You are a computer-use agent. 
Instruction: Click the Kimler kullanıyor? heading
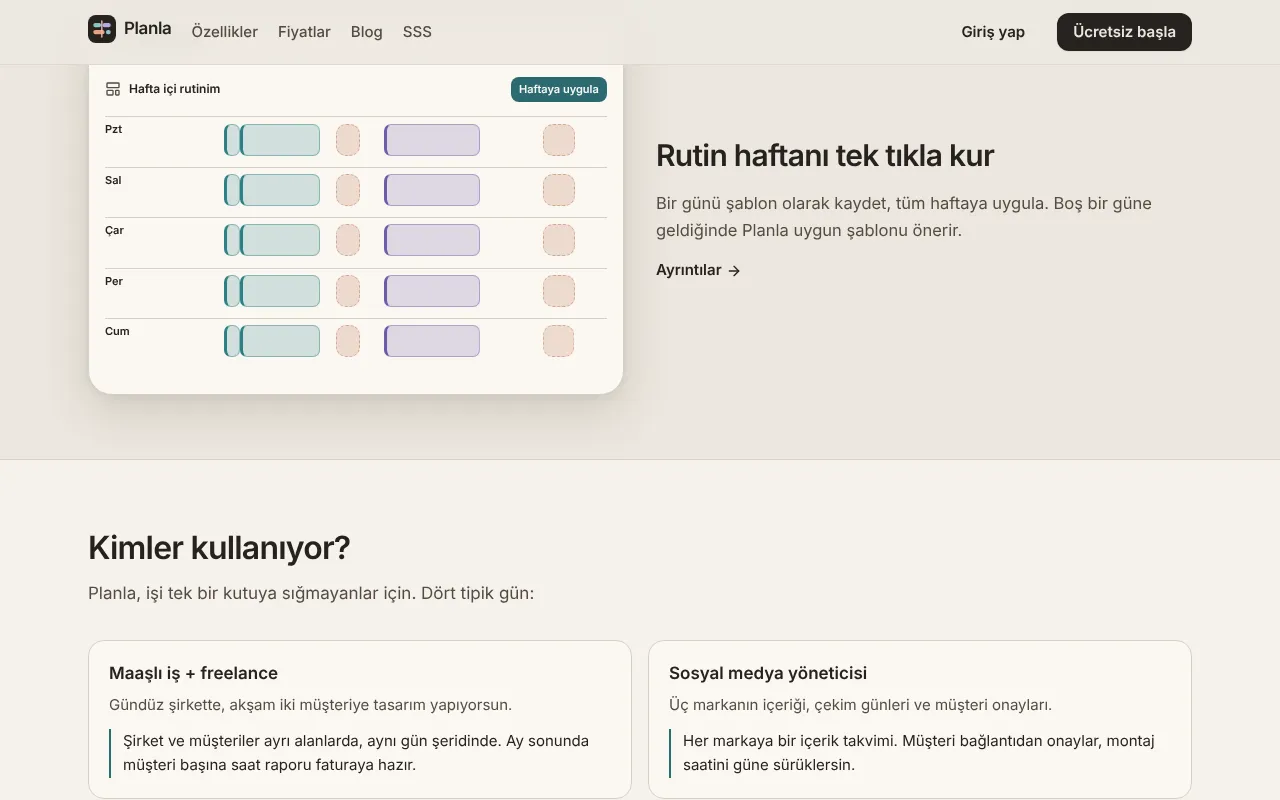coord(219,548)
